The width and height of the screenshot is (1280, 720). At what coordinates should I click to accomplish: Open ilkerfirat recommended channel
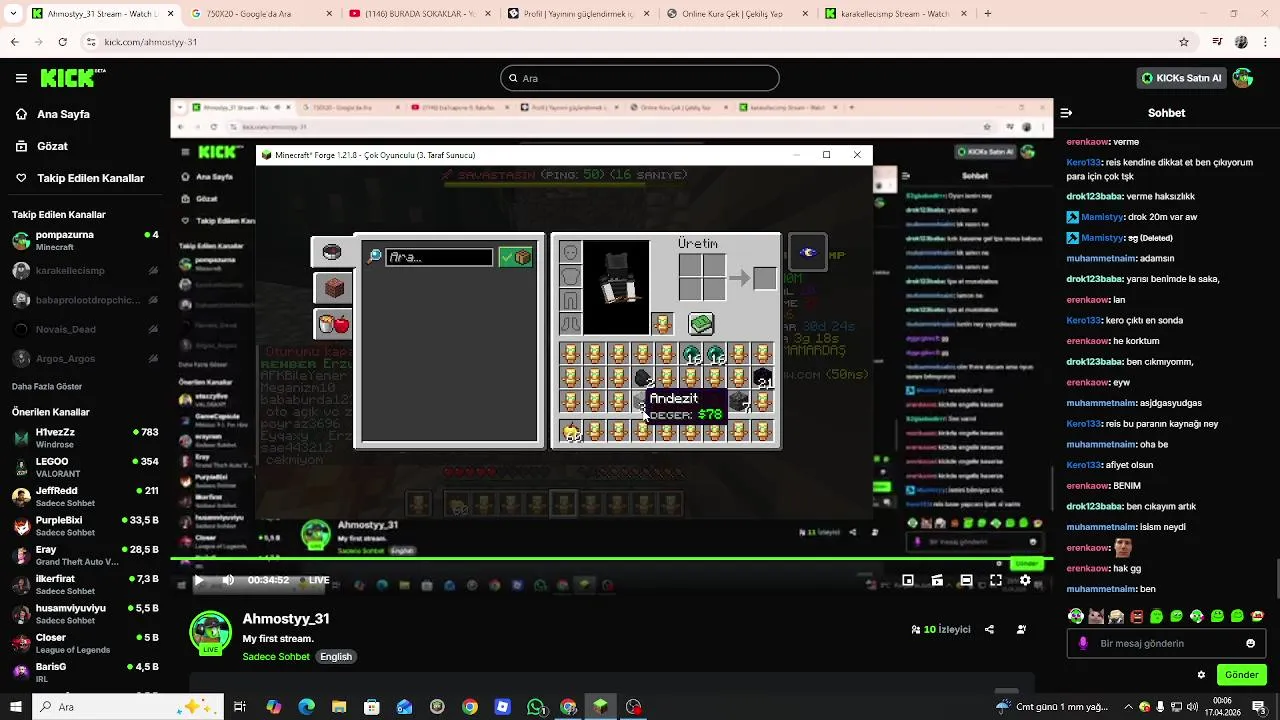(x=85, y=584)
